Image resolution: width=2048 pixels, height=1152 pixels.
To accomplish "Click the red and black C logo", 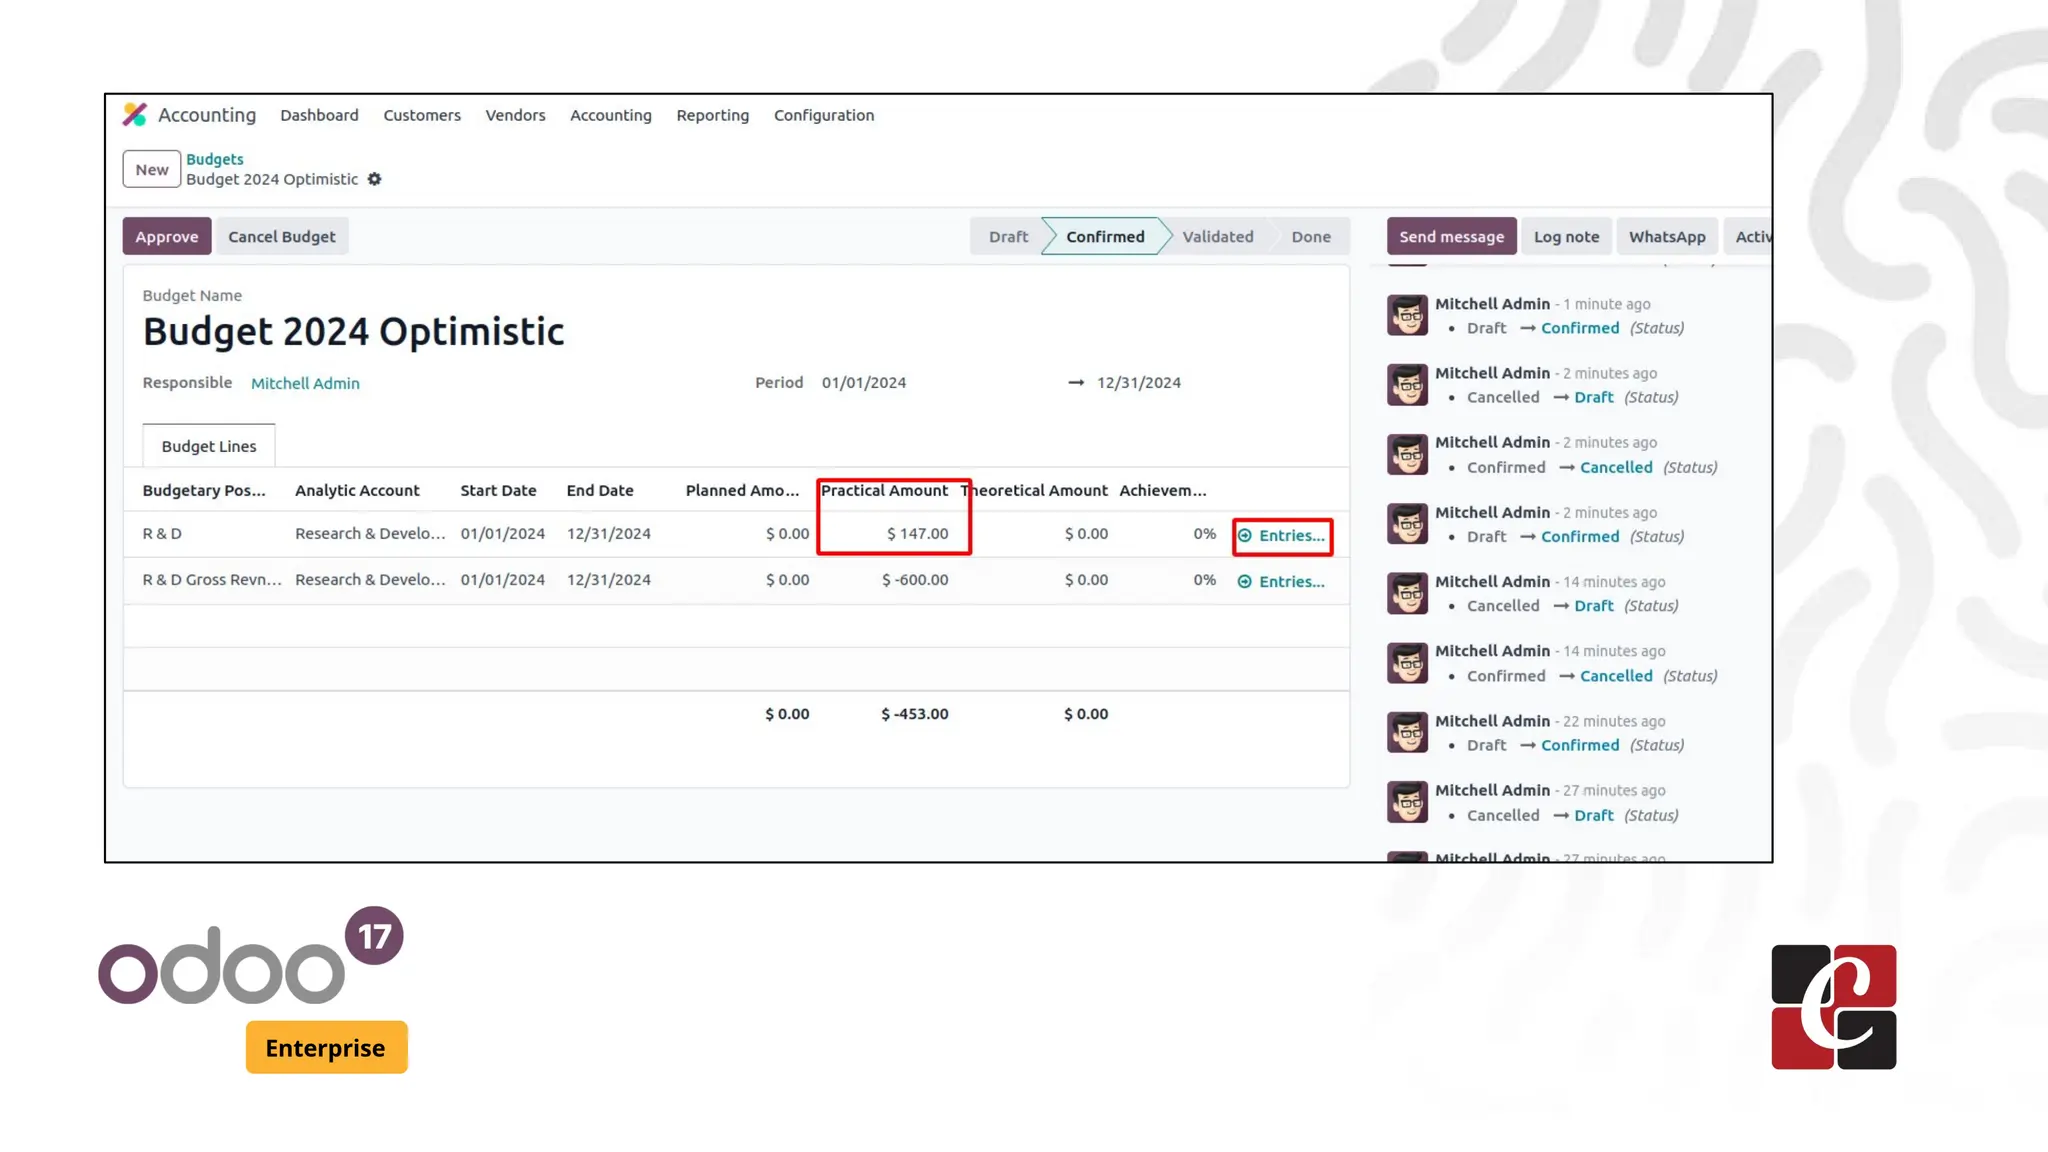I will [1833, 1007].
